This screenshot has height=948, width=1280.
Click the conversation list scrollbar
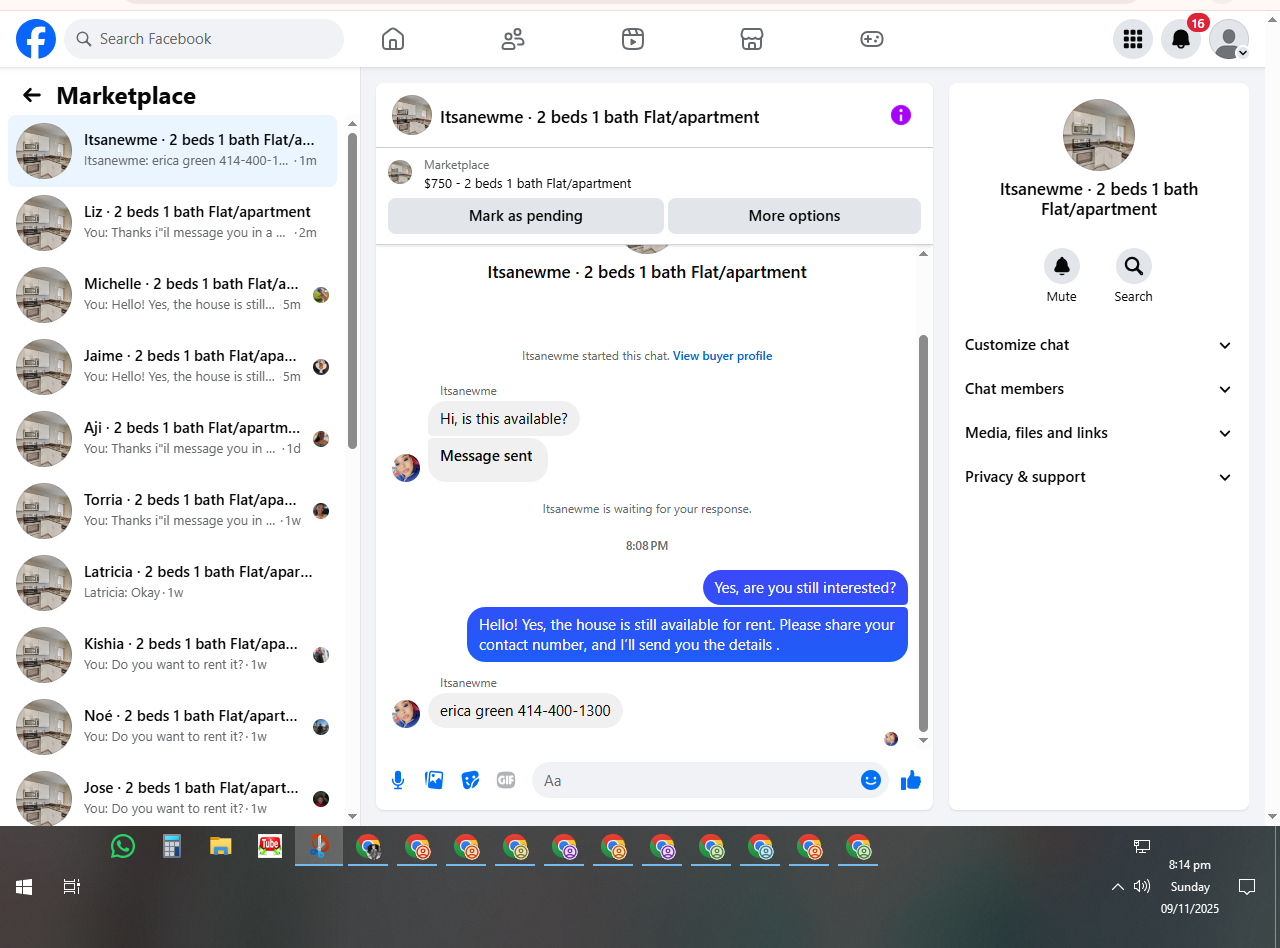352,290
